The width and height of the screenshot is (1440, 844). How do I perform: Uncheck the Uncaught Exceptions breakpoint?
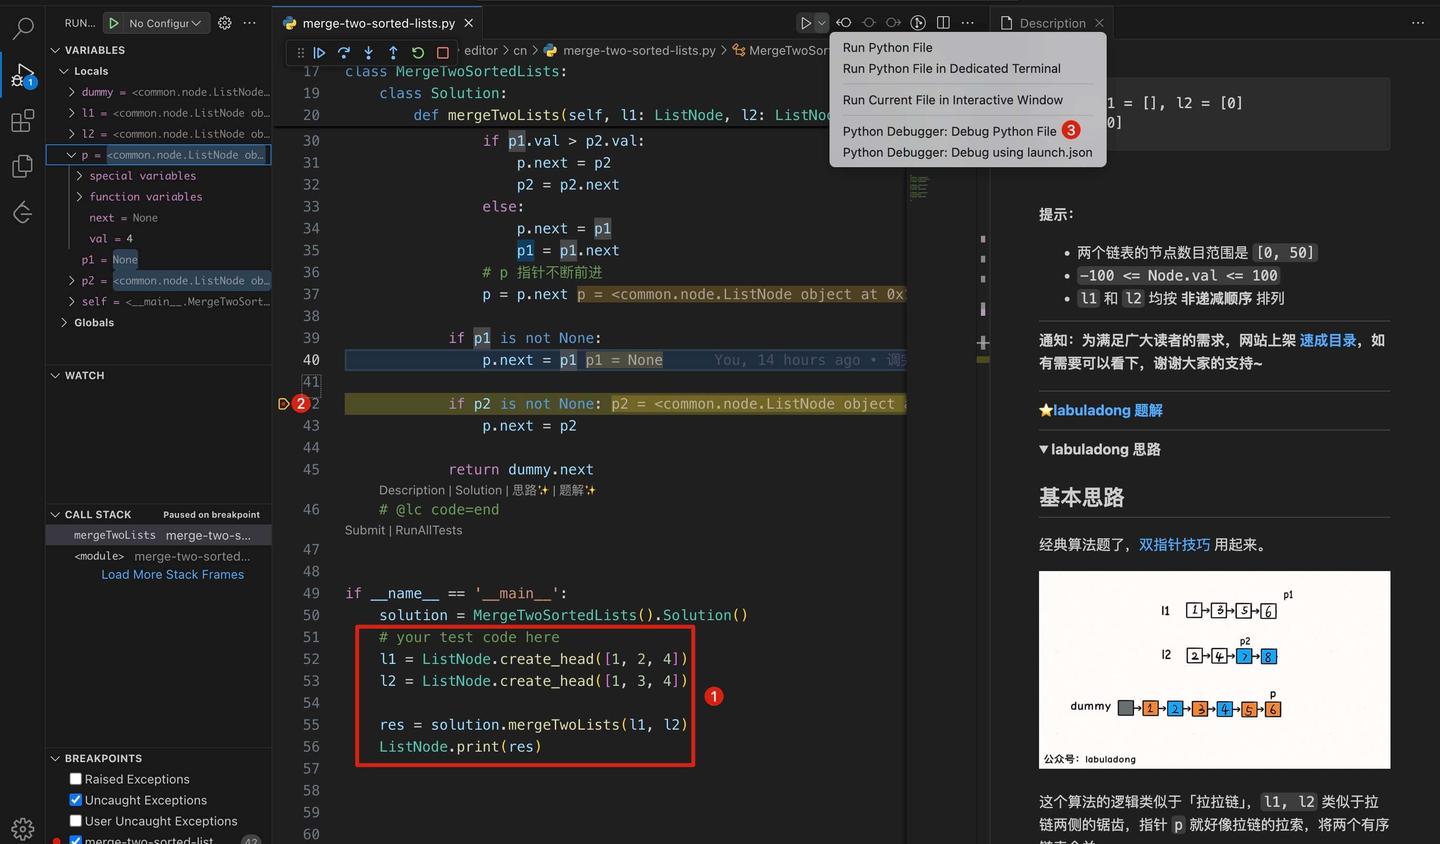tap(75, 799)
